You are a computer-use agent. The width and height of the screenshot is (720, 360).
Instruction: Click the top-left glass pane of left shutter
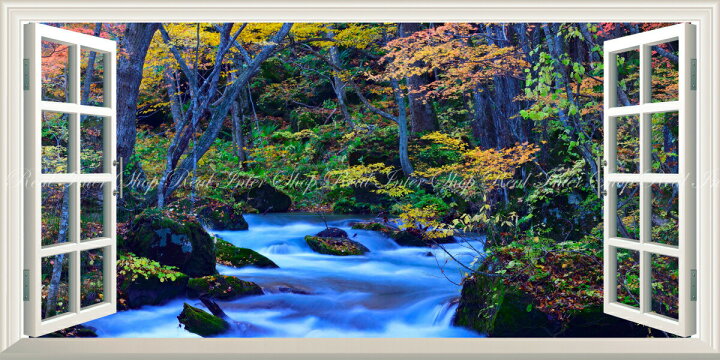click(55, 72)
